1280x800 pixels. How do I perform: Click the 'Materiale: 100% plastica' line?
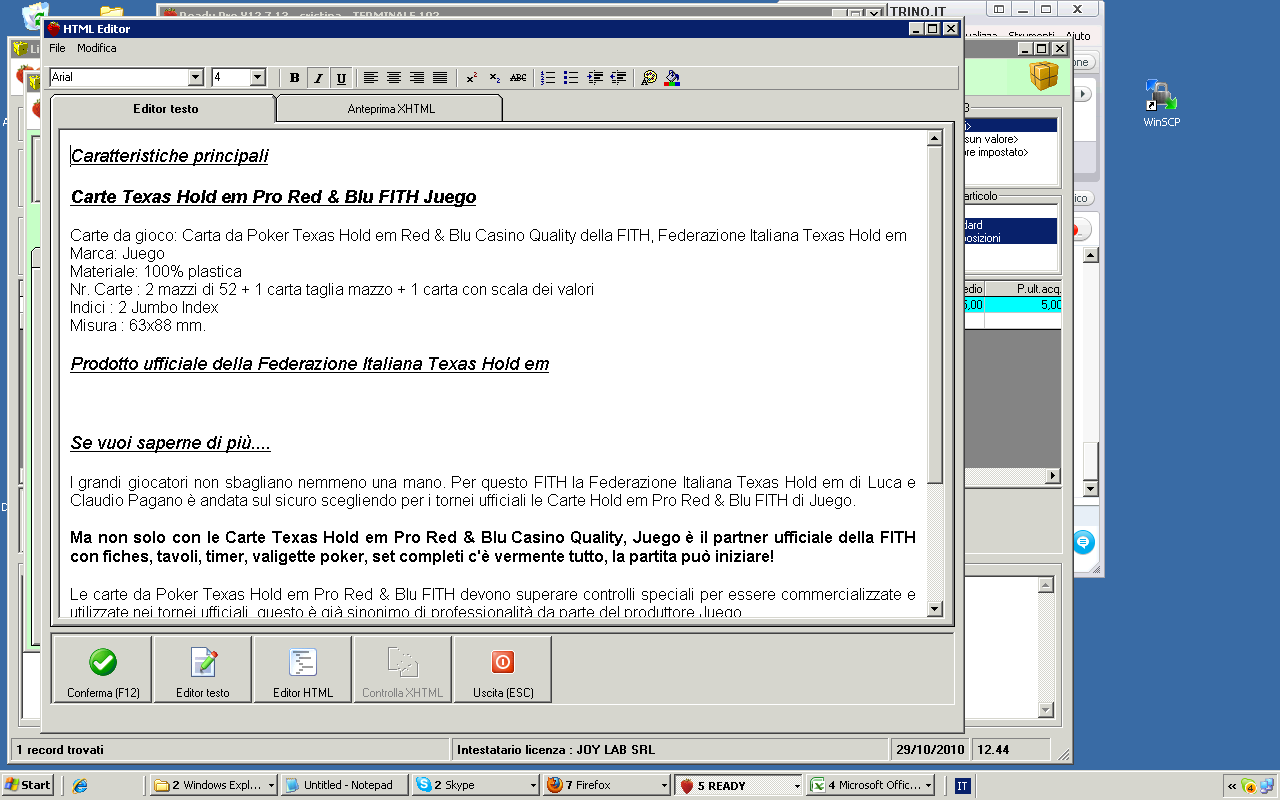156,272
